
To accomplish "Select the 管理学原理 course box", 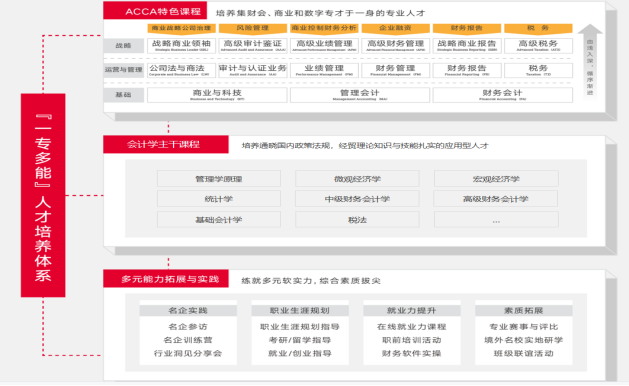I will click(x=219, y=179).
